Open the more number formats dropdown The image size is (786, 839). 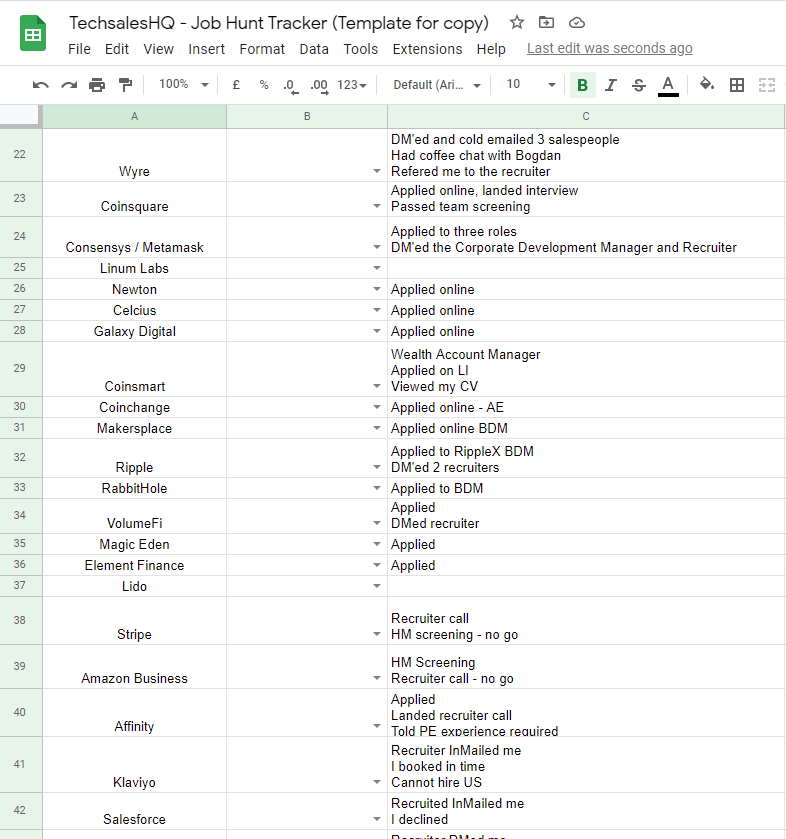352,85
